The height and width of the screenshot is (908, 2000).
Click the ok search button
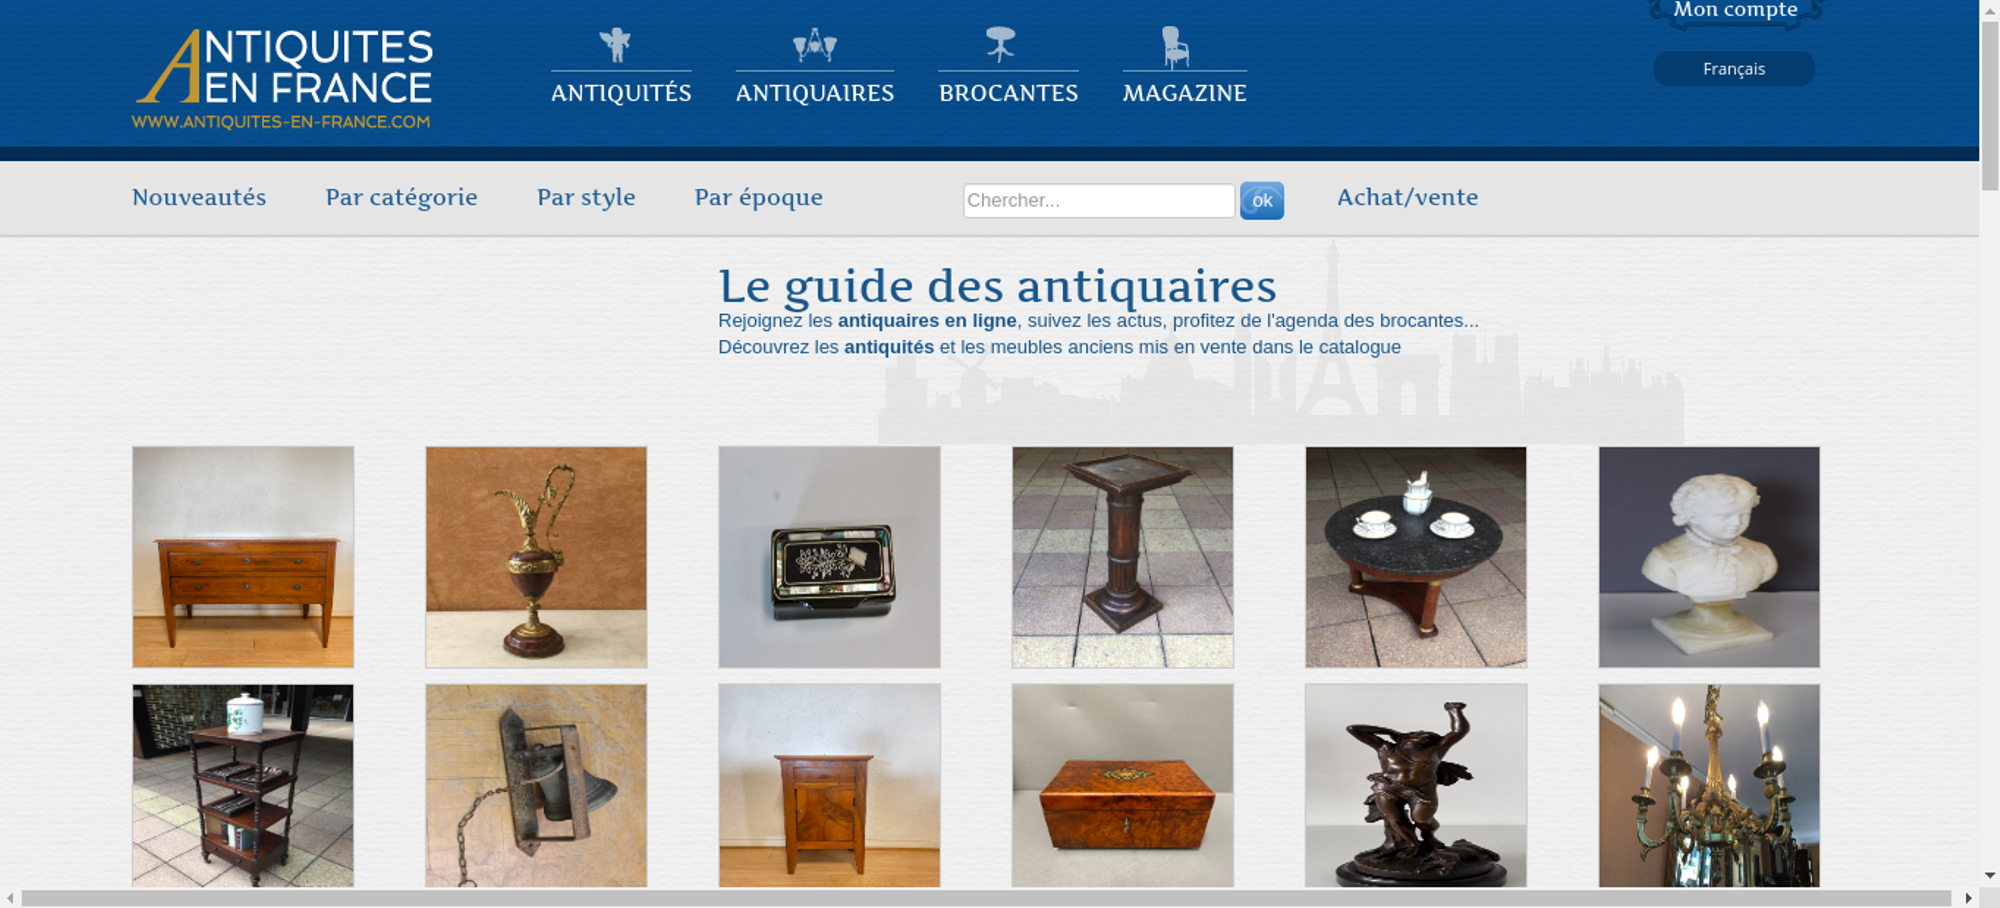1262,201
